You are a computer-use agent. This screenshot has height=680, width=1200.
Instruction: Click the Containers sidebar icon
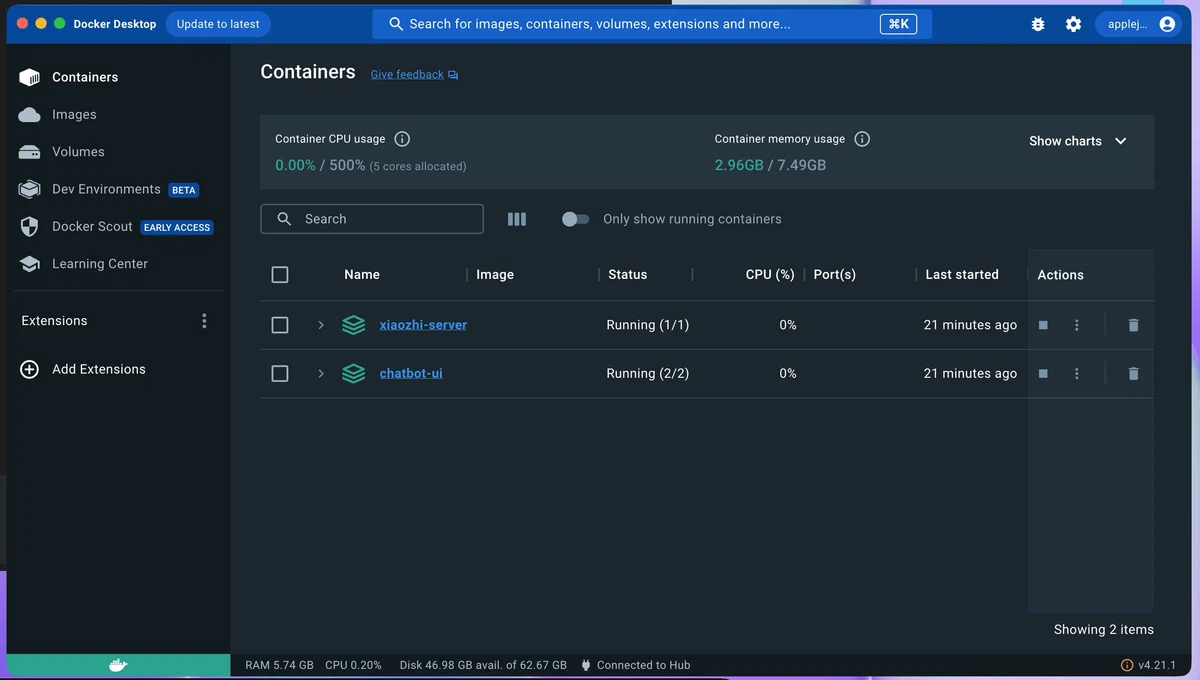click(30, 77)
